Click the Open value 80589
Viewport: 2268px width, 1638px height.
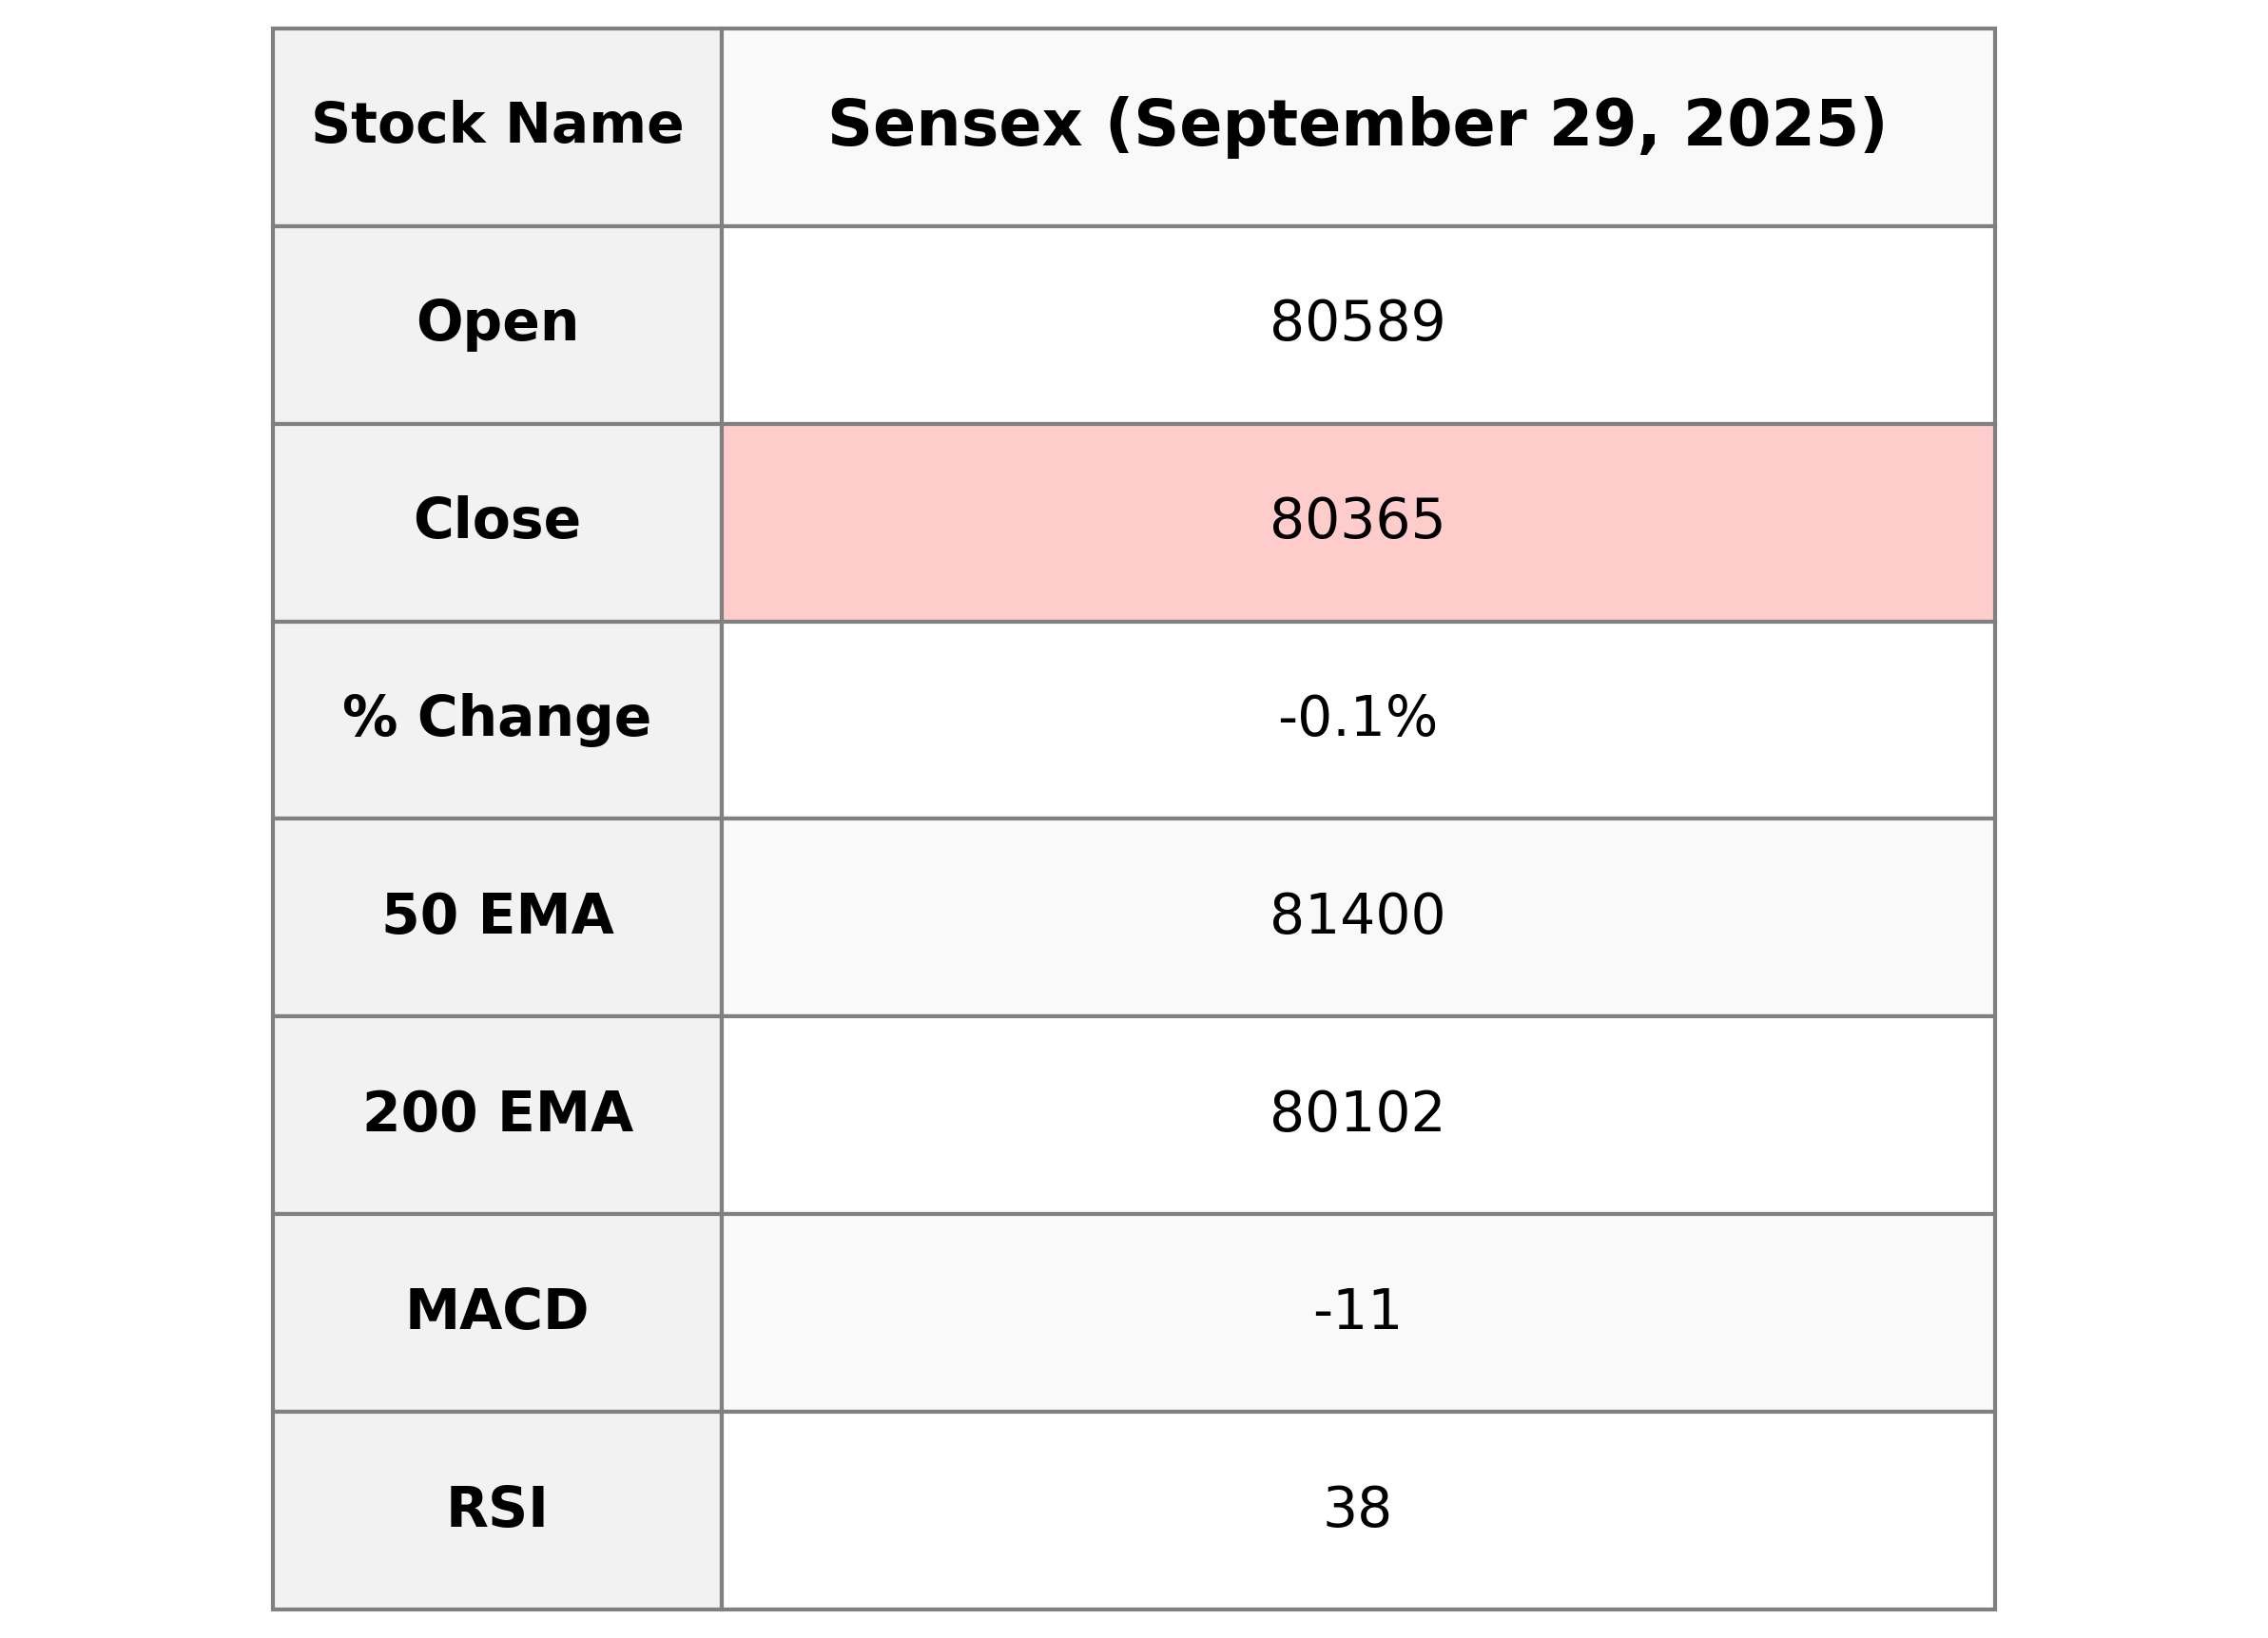pos(1356,323)
